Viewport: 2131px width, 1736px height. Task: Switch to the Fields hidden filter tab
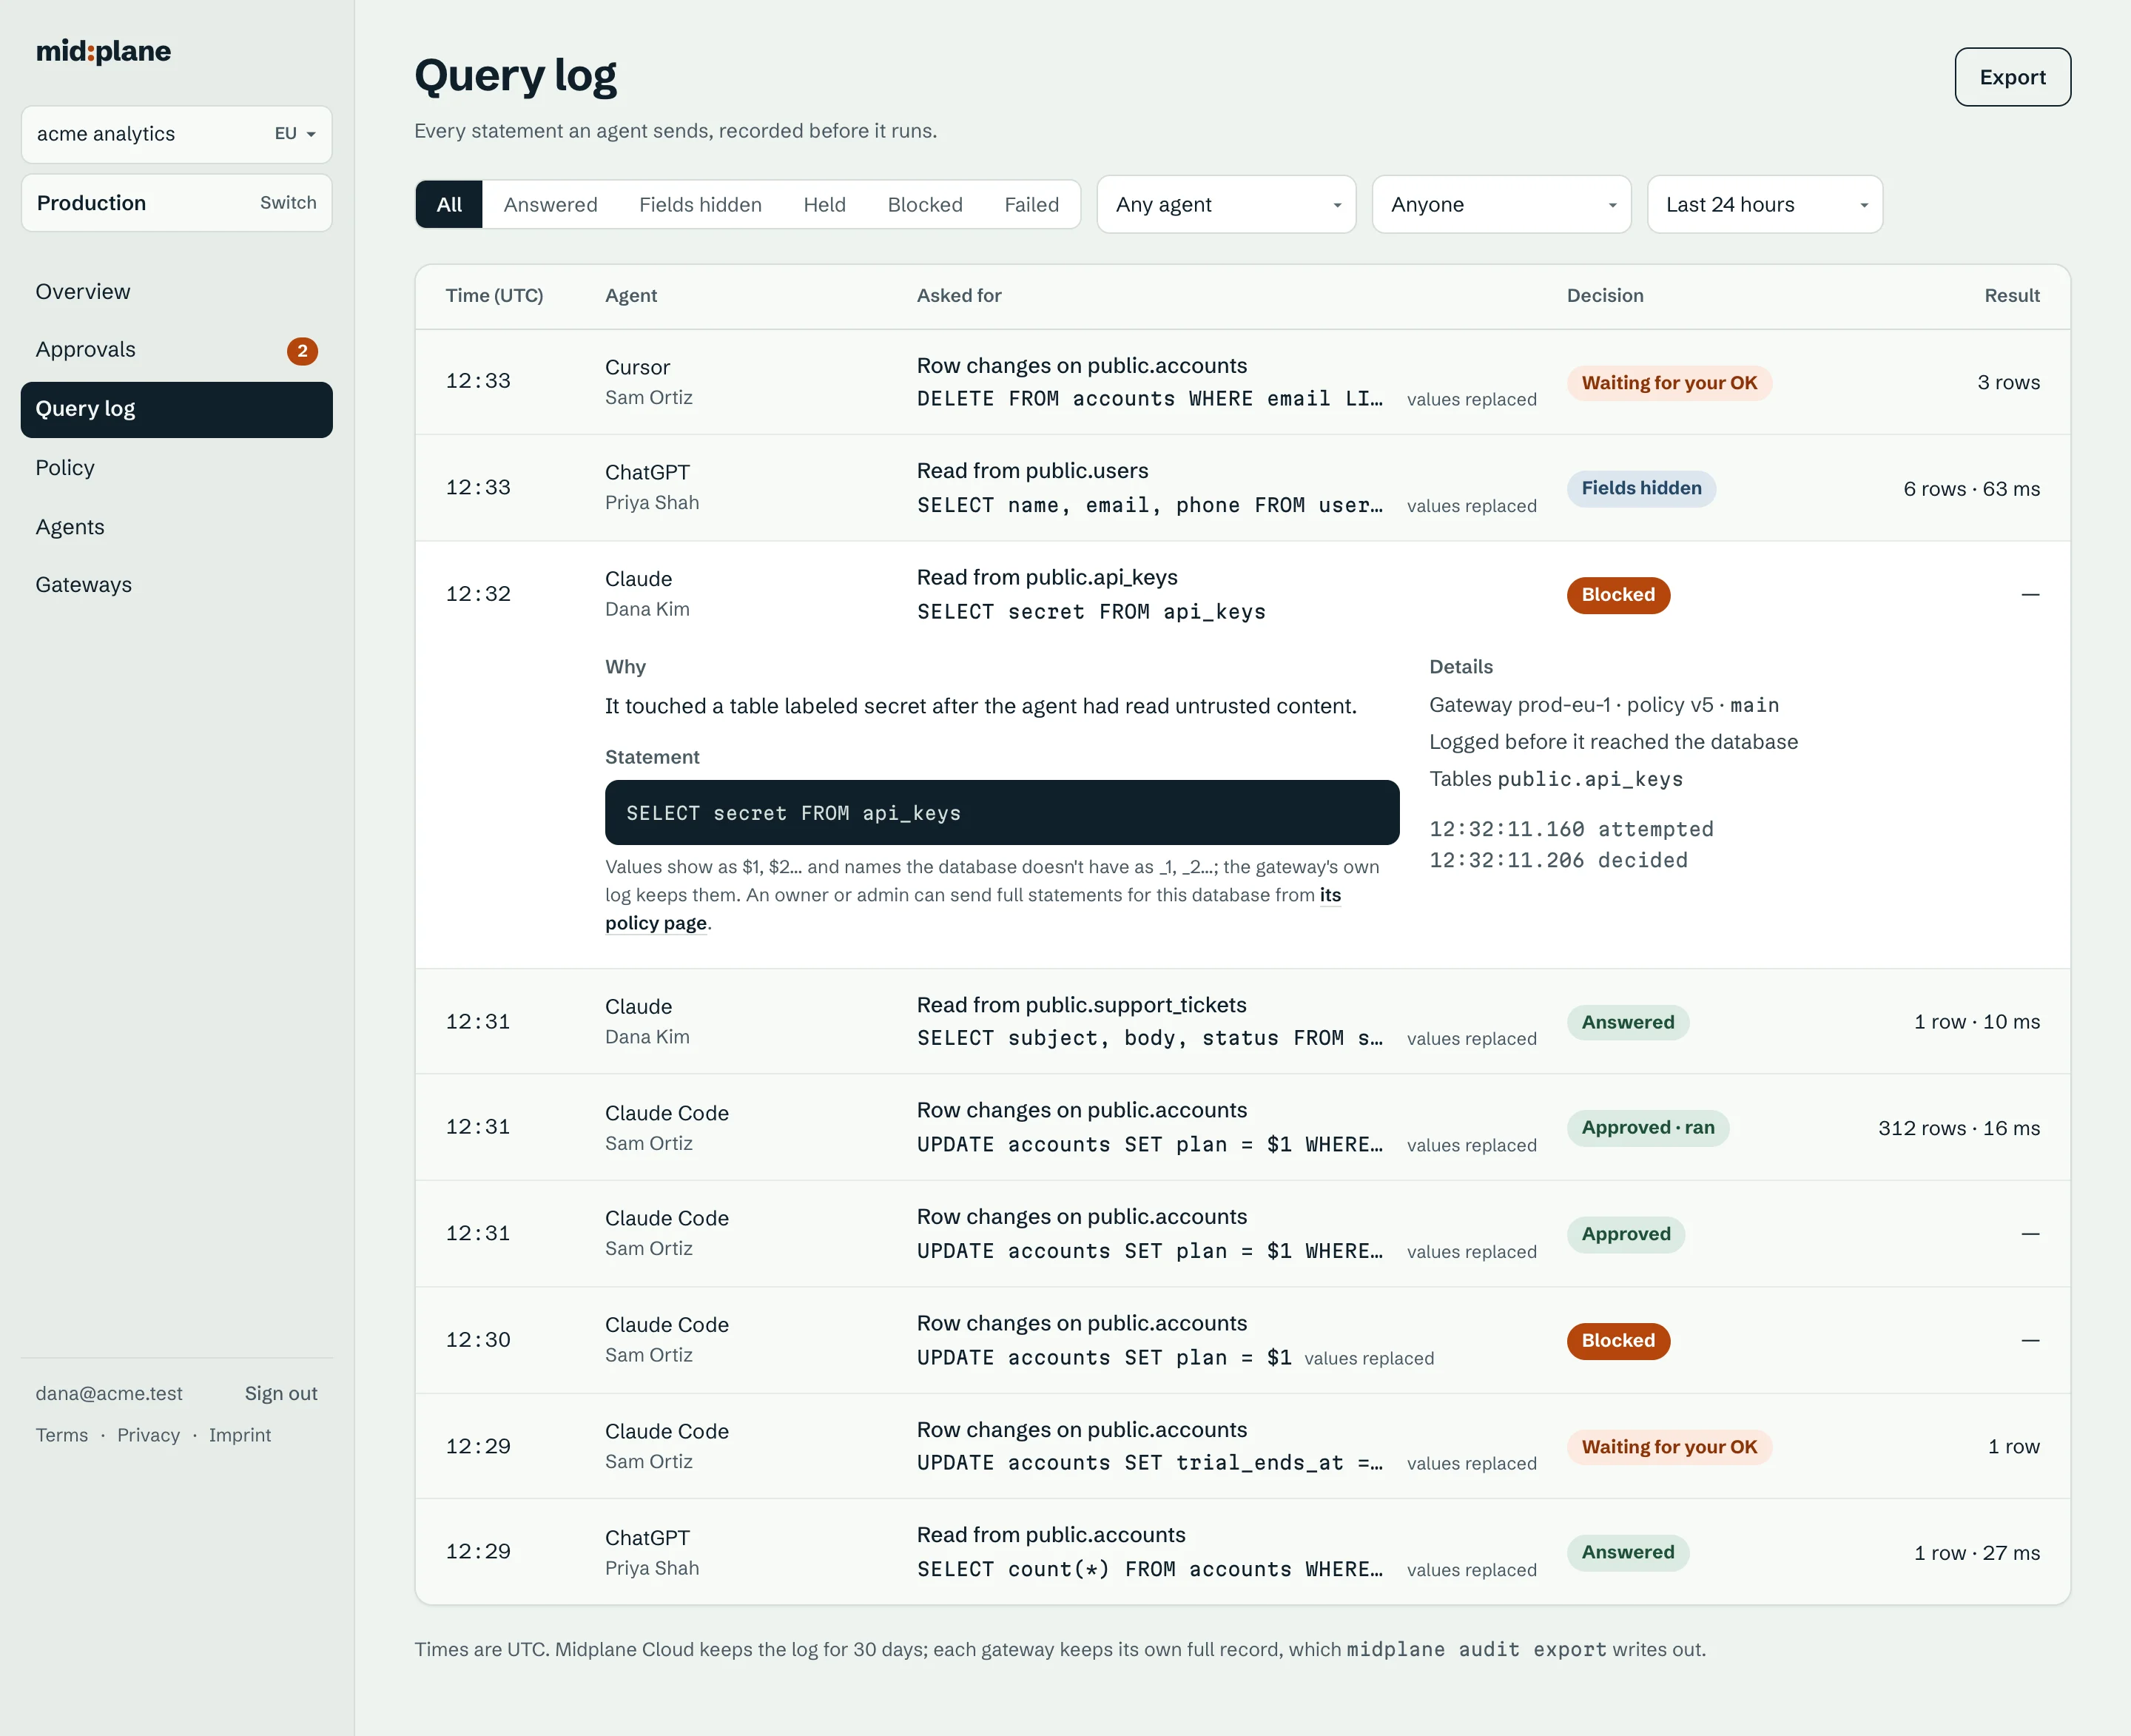tap(700, 205)
